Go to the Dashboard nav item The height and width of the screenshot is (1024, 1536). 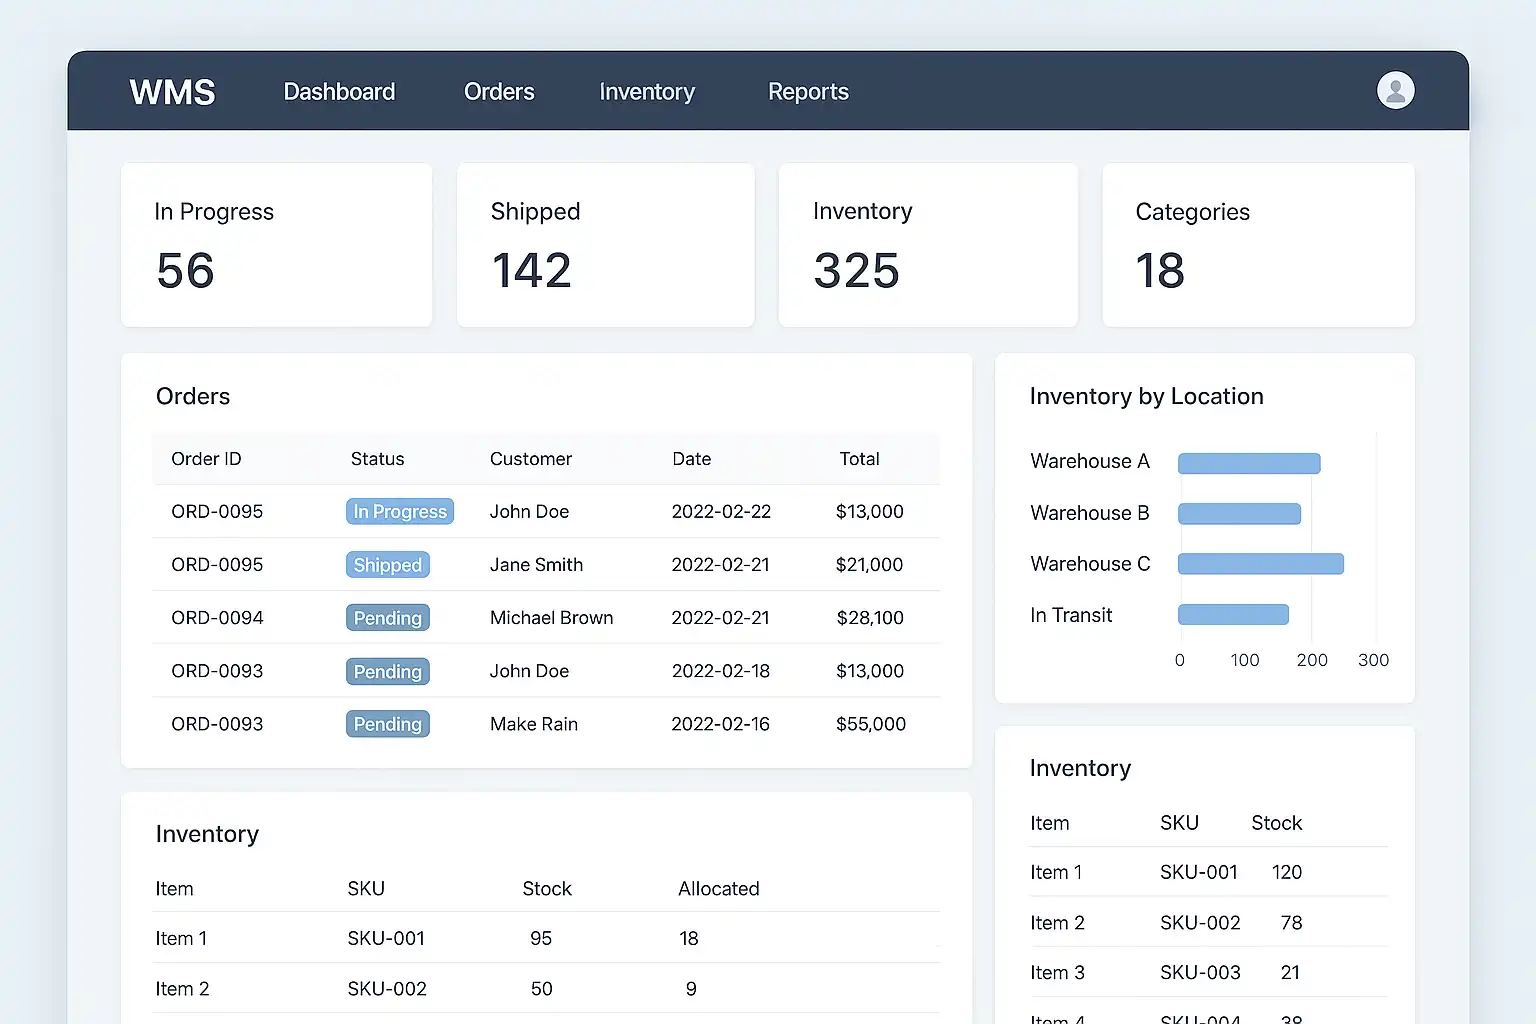[x=339, y=92]
